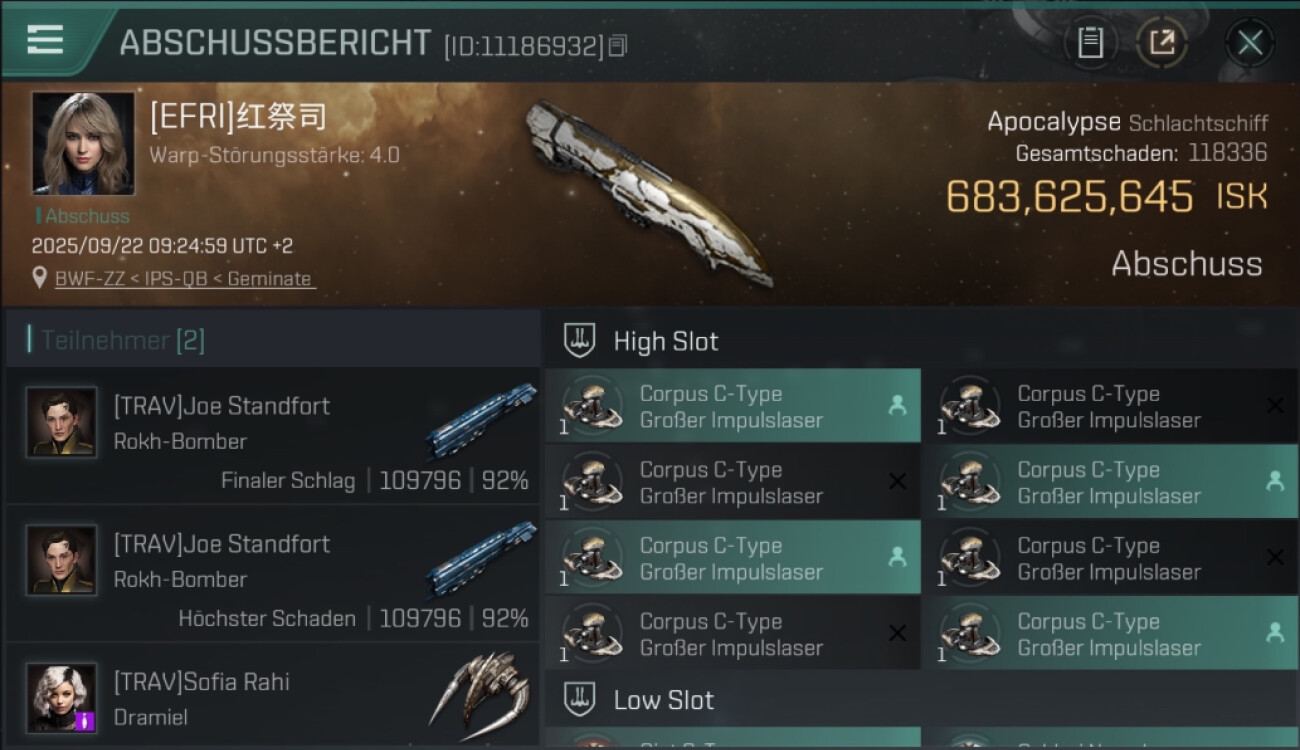1300x750 pixels.
Task: Click the High Slot shield icon
Action: tap(579, 340)
